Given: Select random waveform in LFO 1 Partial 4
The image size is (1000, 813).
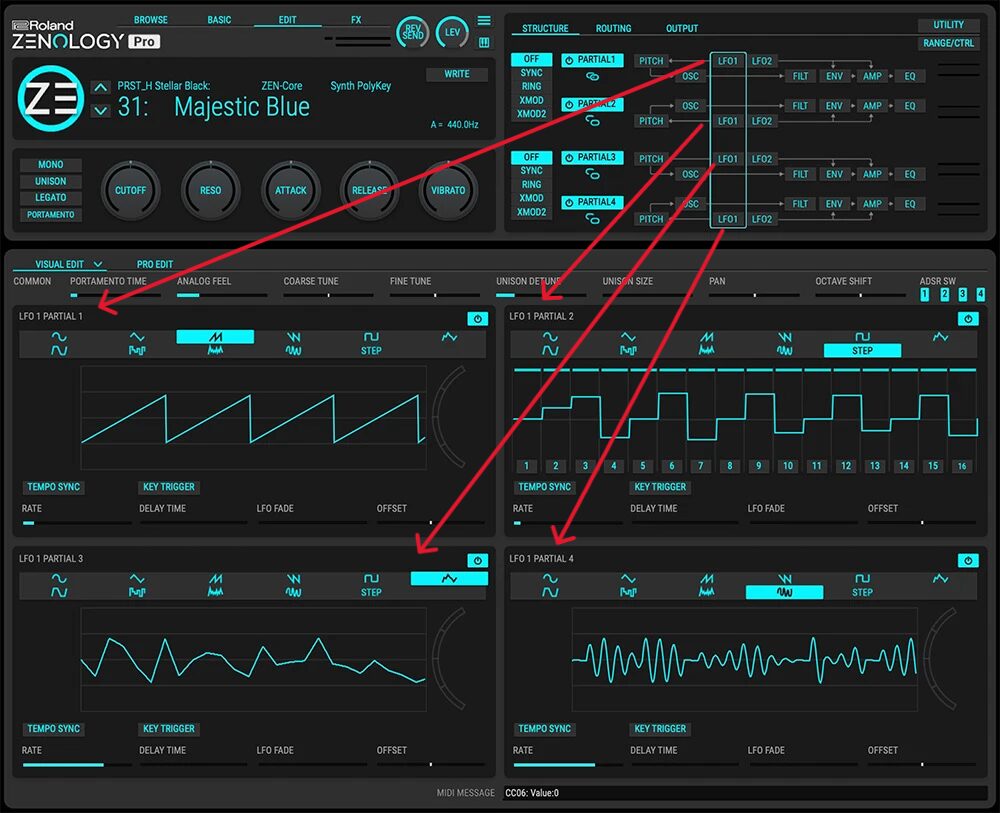Looking at the screenshot, I should coord(940,578).
